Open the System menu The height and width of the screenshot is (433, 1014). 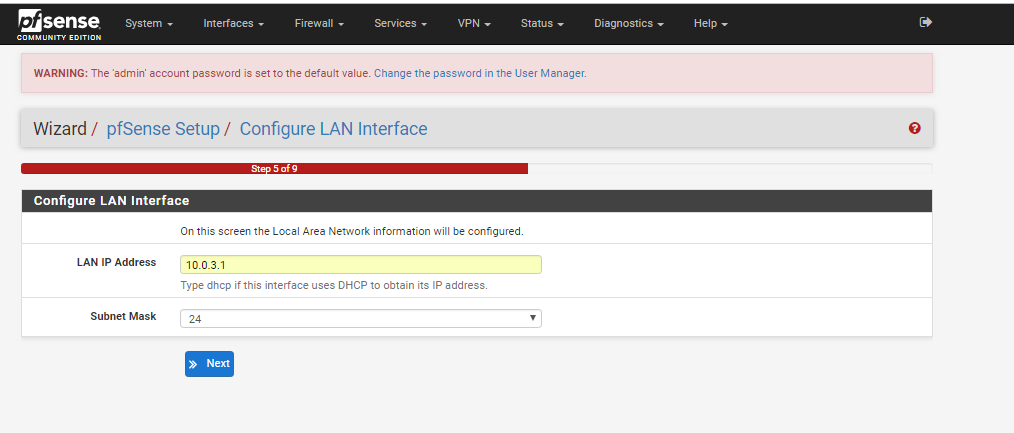tap(149, 23)
